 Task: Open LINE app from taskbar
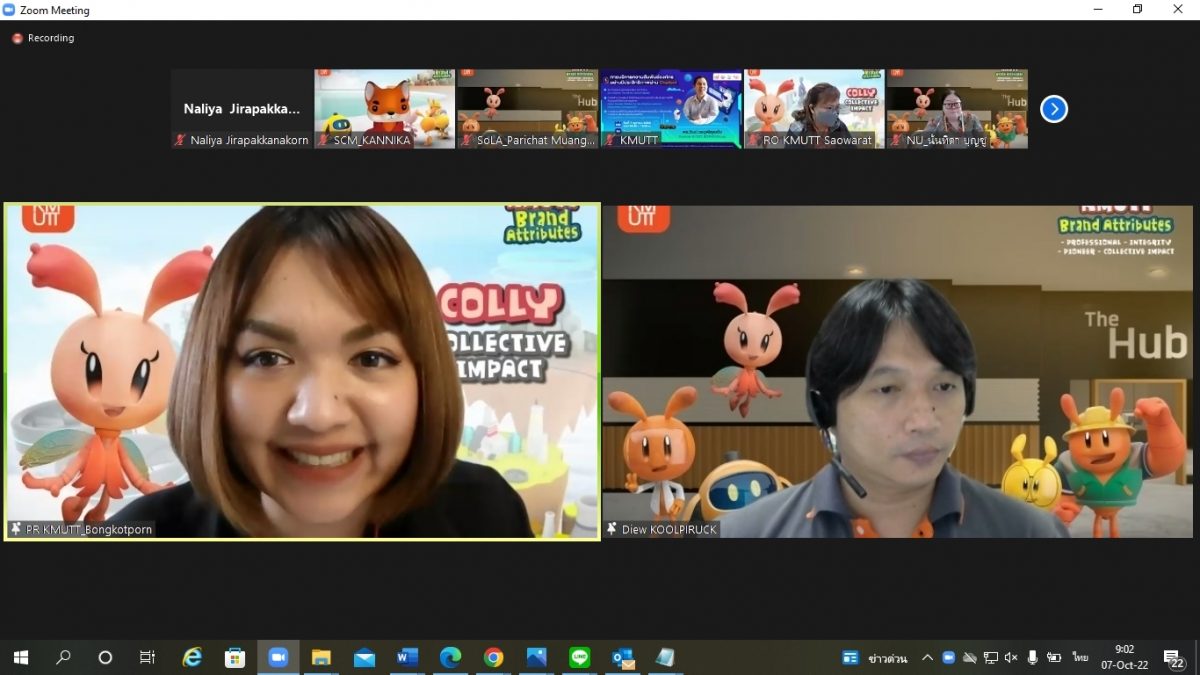[579, 657]
